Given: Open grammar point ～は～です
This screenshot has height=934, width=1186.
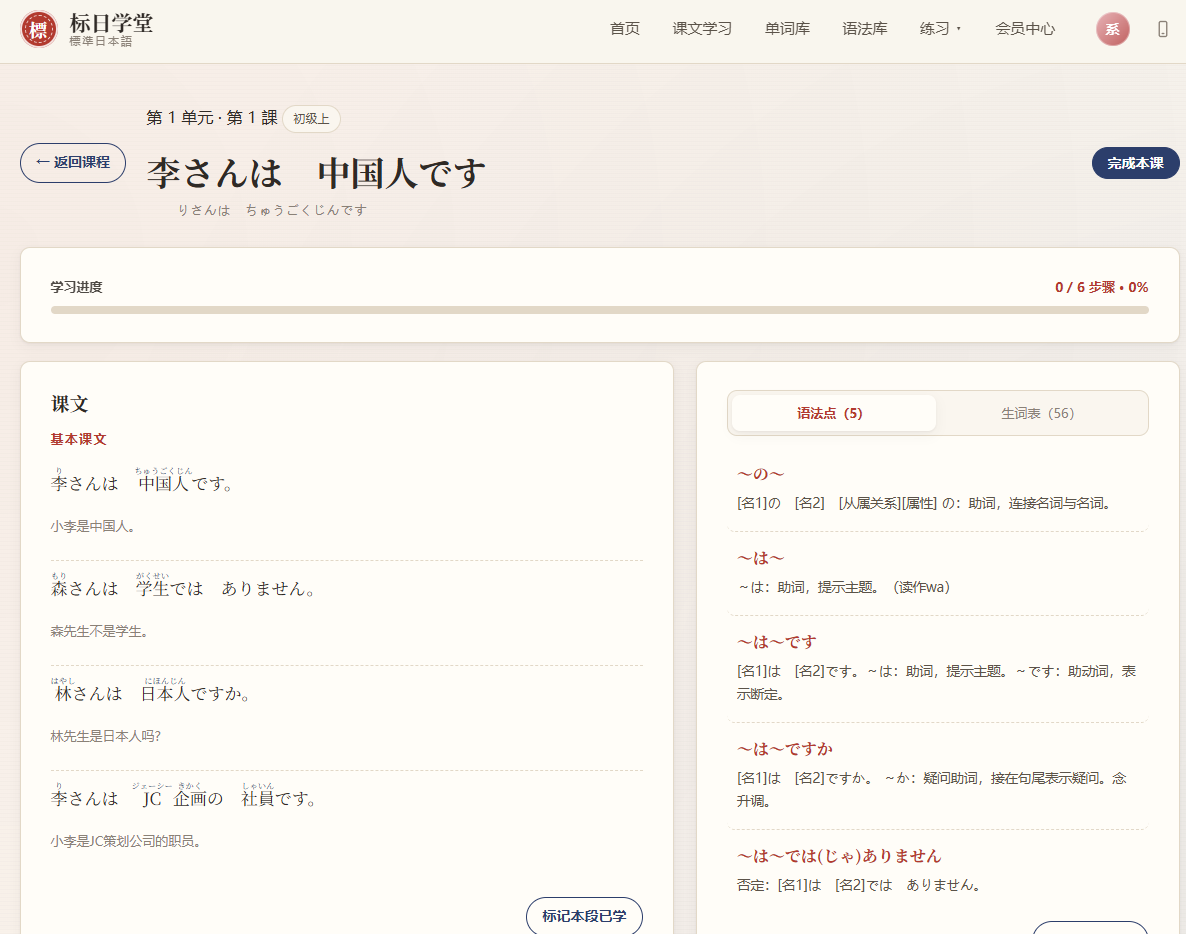Looking at the screenshot, I should (776, 642).
